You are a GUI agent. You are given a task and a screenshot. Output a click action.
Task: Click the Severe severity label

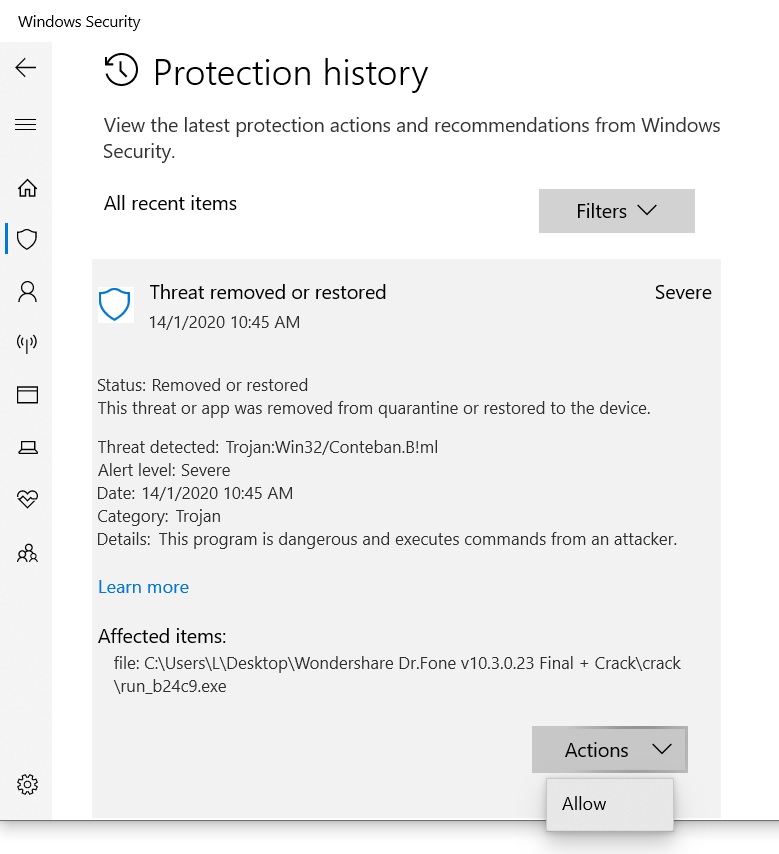[x=683, y=292]
